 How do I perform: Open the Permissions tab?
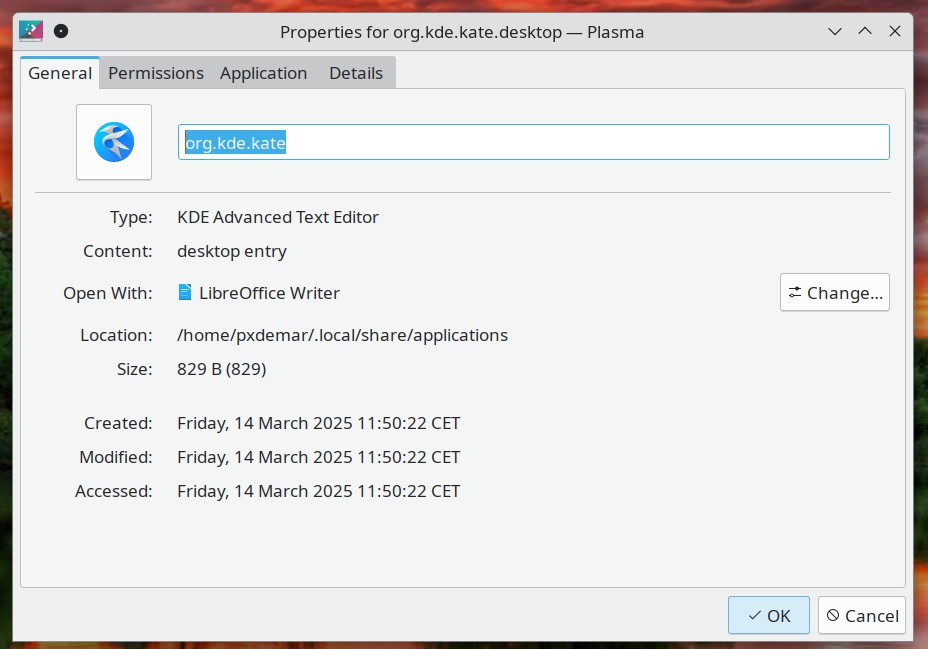point(156,73)
